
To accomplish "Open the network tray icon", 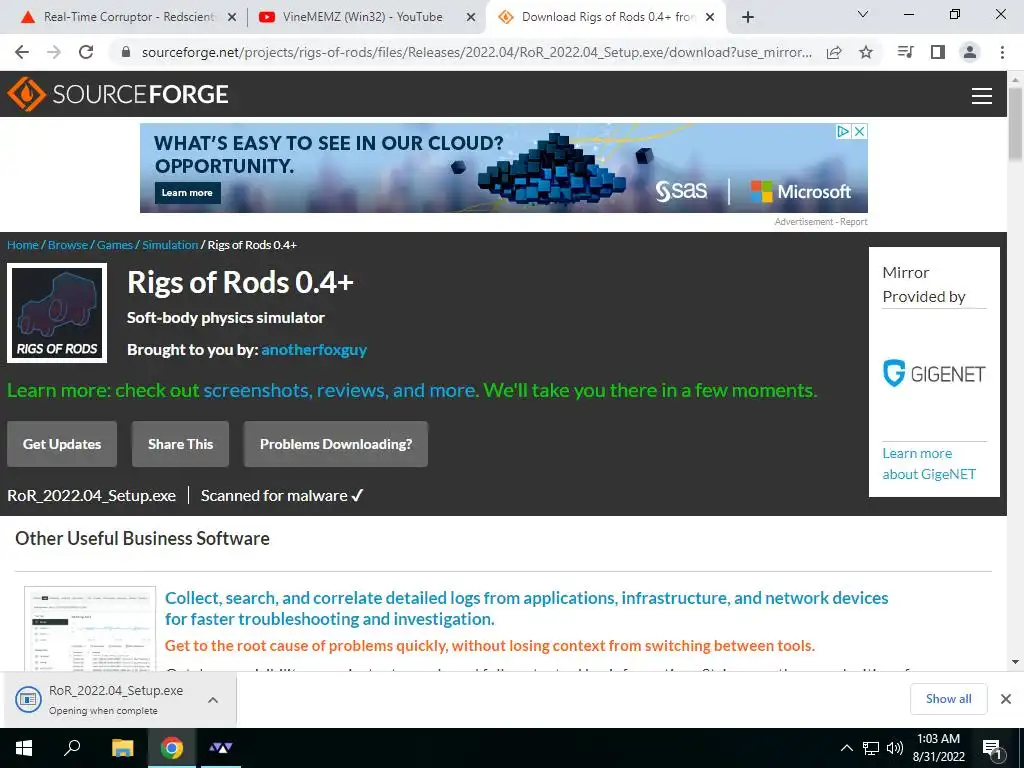I will point(871,748).
